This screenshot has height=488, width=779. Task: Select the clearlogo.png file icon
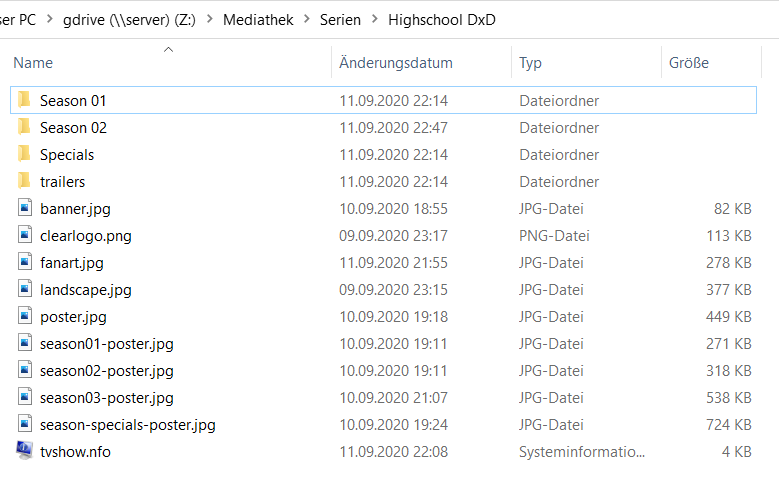tap(24, 235)
